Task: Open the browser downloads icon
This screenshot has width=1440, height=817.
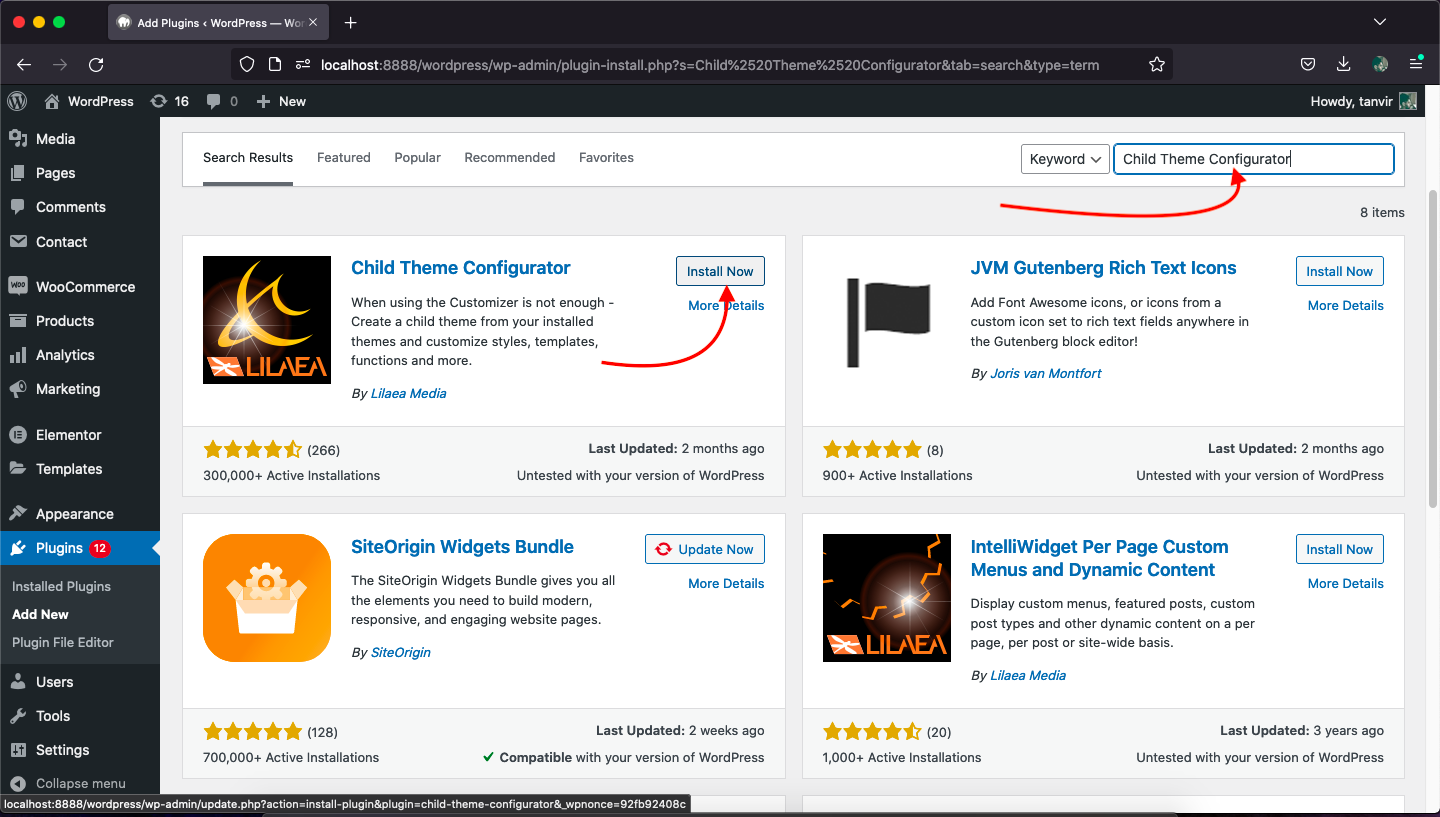Action: pos(1343,65)
